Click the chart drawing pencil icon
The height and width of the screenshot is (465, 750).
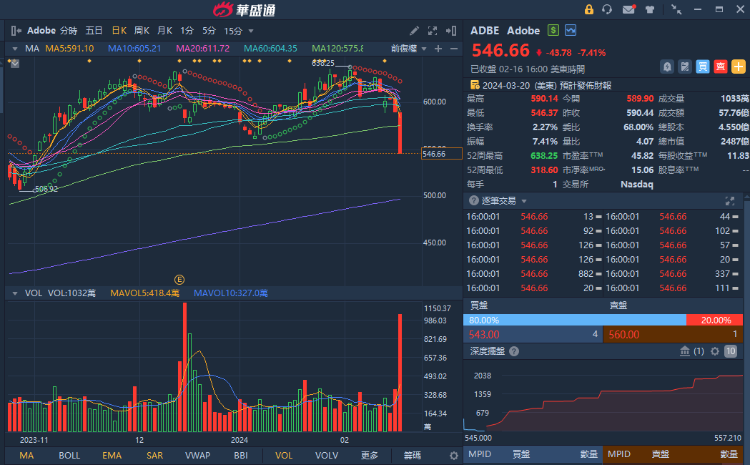pyautogui.click(x=416, y=30)
